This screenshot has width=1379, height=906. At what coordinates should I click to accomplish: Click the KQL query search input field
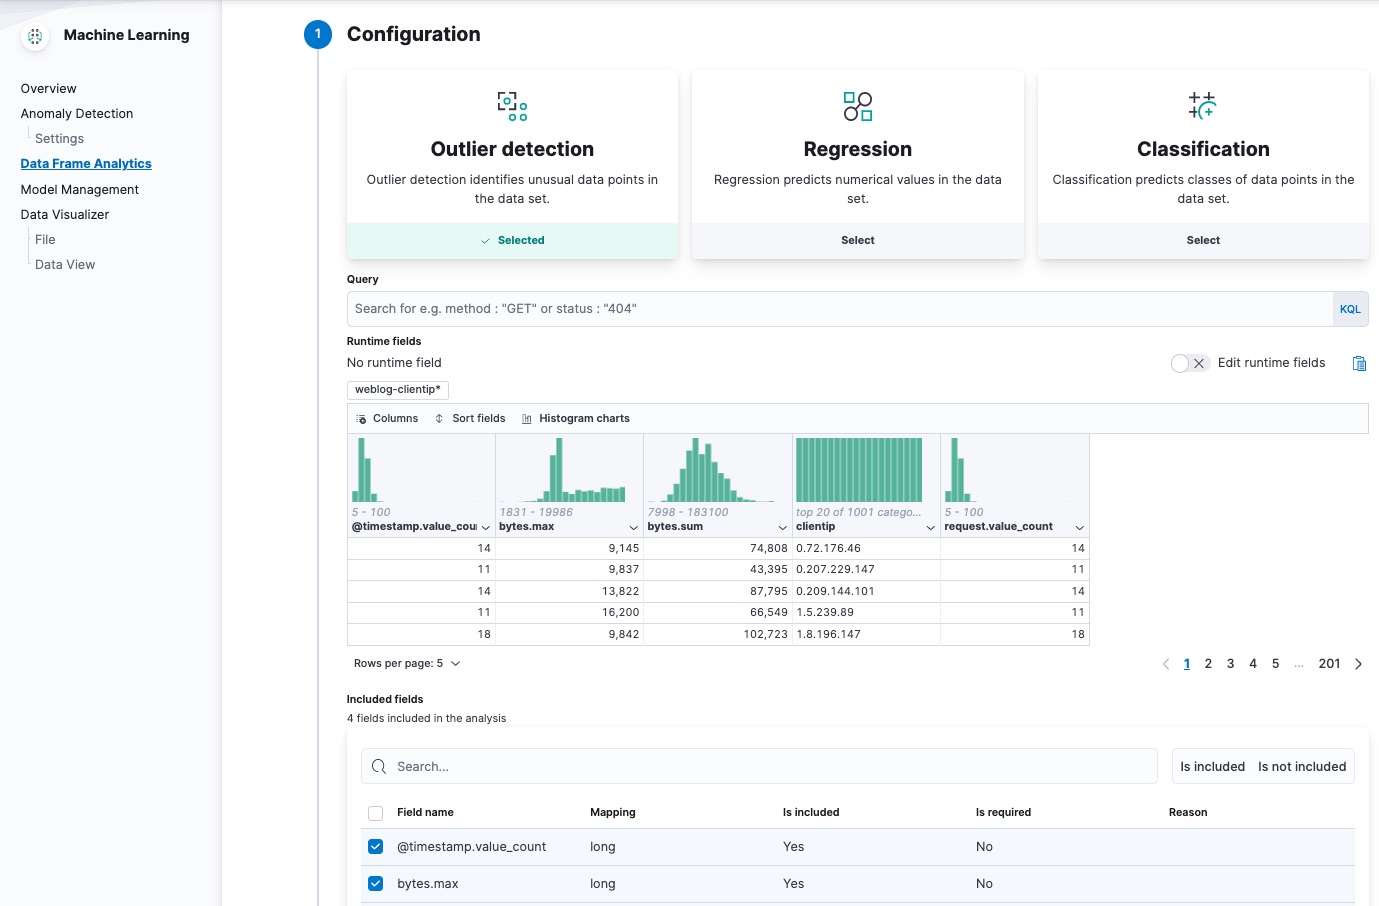click(800, 308)
